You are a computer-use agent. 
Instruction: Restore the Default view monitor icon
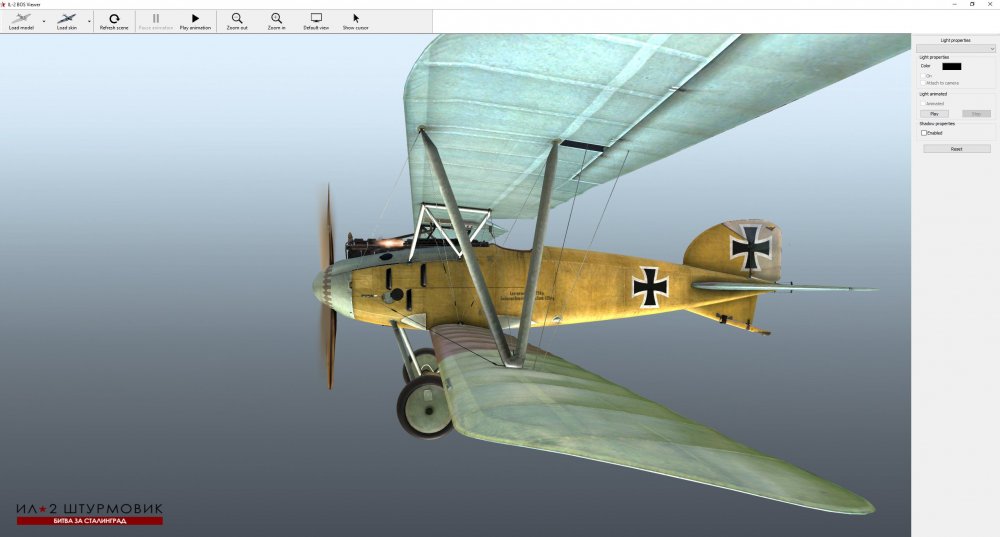(316, 18)
